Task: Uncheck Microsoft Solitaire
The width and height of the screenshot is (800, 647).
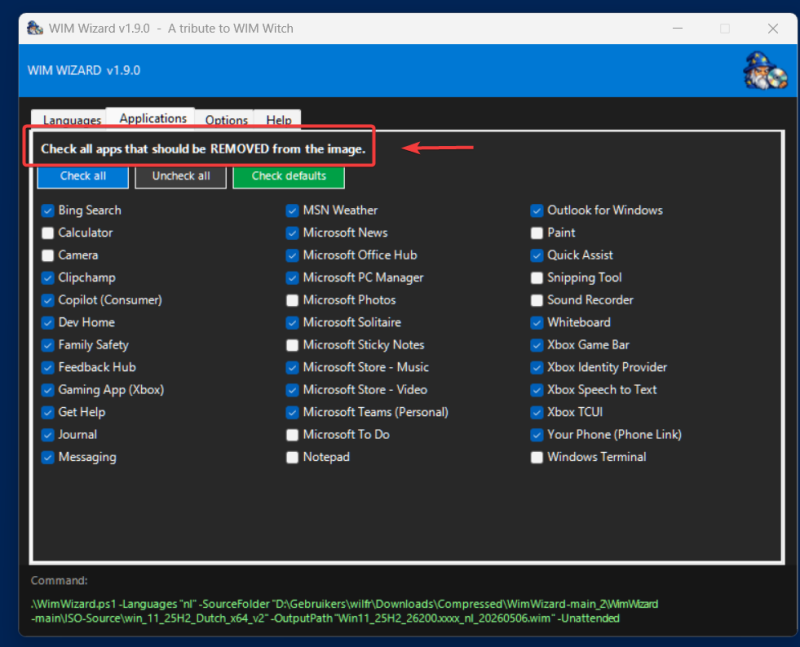Action: [x=292, y=323]
